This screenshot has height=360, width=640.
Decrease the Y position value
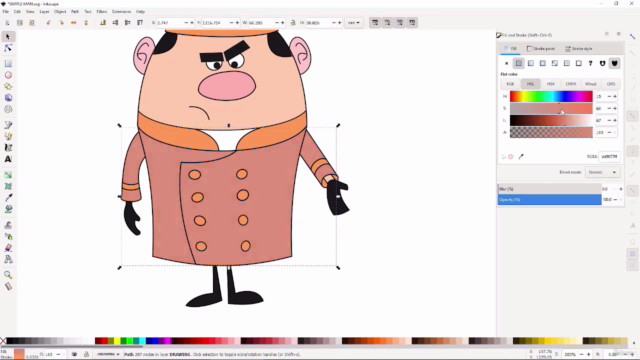click(231, 23)
